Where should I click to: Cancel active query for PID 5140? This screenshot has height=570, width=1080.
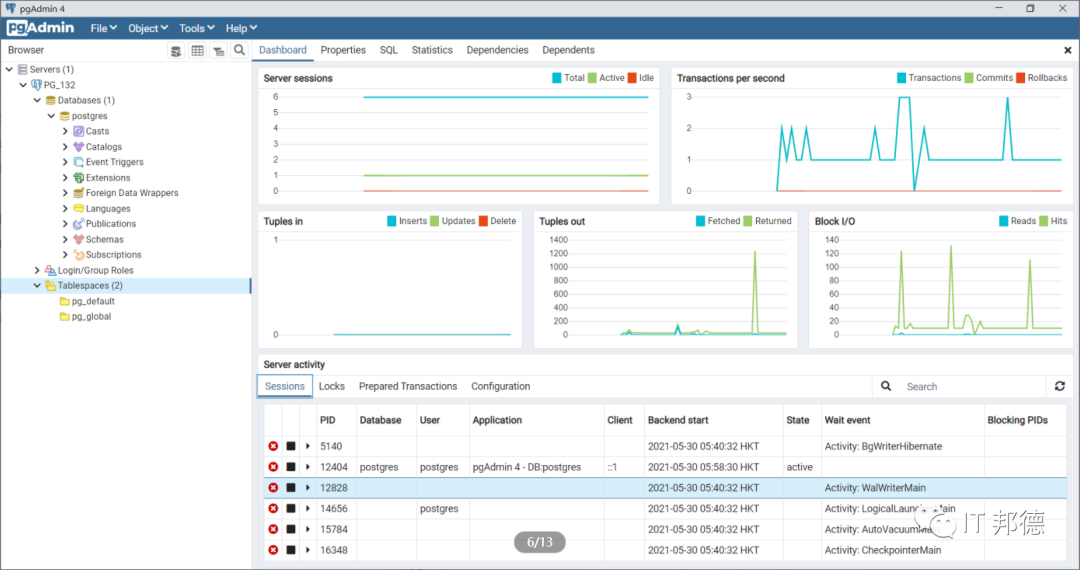(x=291, y=446)
